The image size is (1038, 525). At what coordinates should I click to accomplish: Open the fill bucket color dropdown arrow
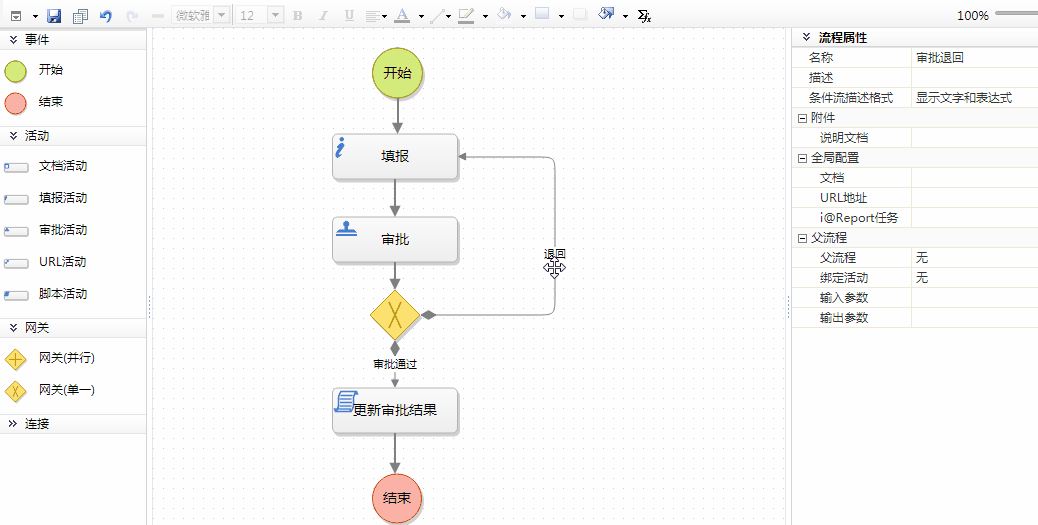pyautogui.click(x=523, y=17)
